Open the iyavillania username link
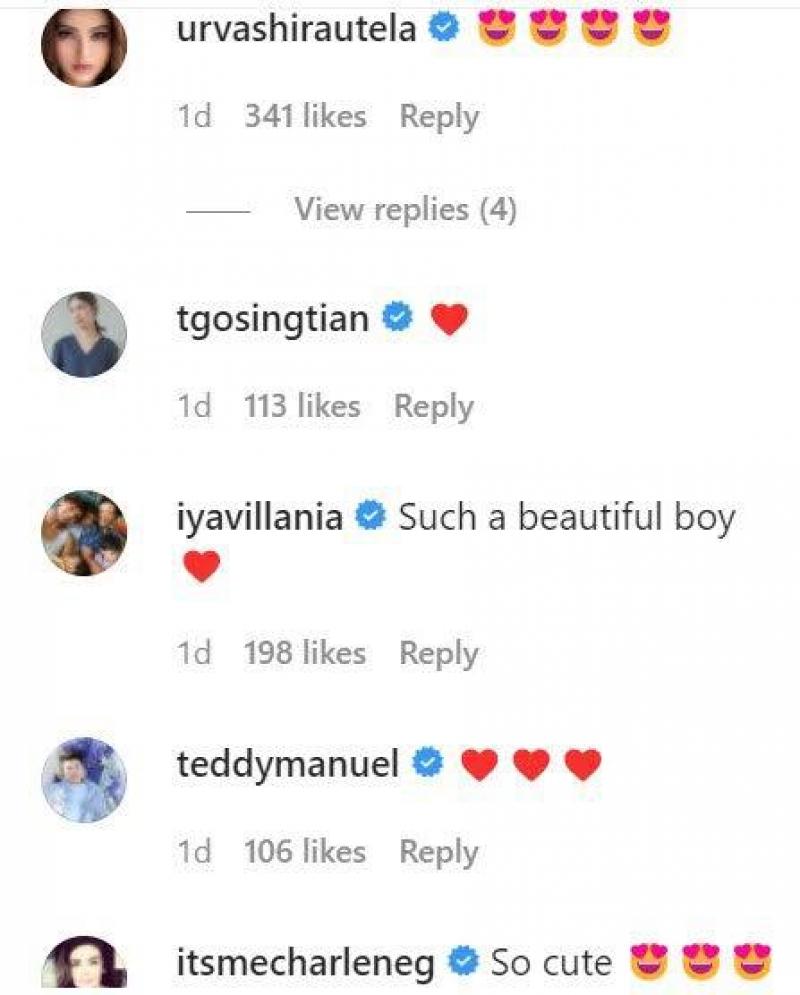This screenshot has width=800, height=995. tap(260, 518)
